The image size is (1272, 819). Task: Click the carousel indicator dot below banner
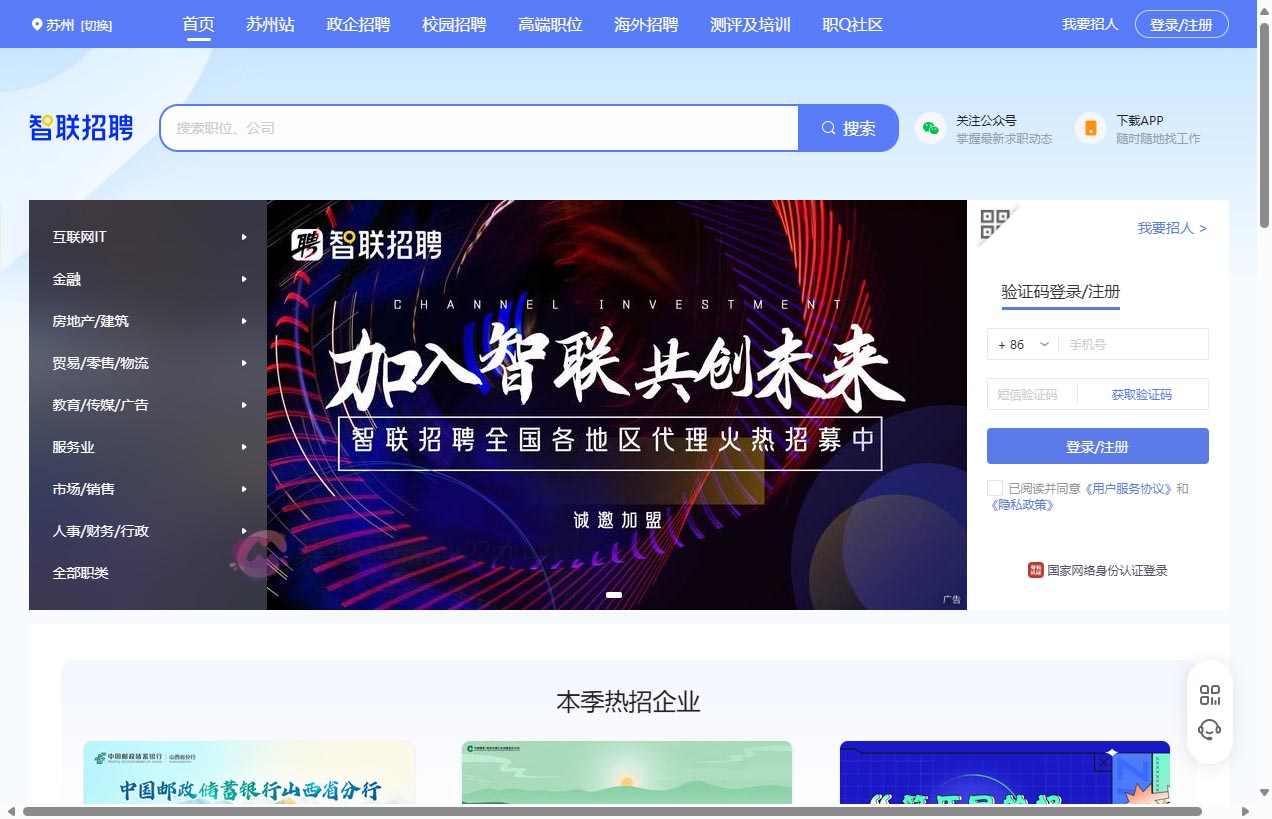615,594
